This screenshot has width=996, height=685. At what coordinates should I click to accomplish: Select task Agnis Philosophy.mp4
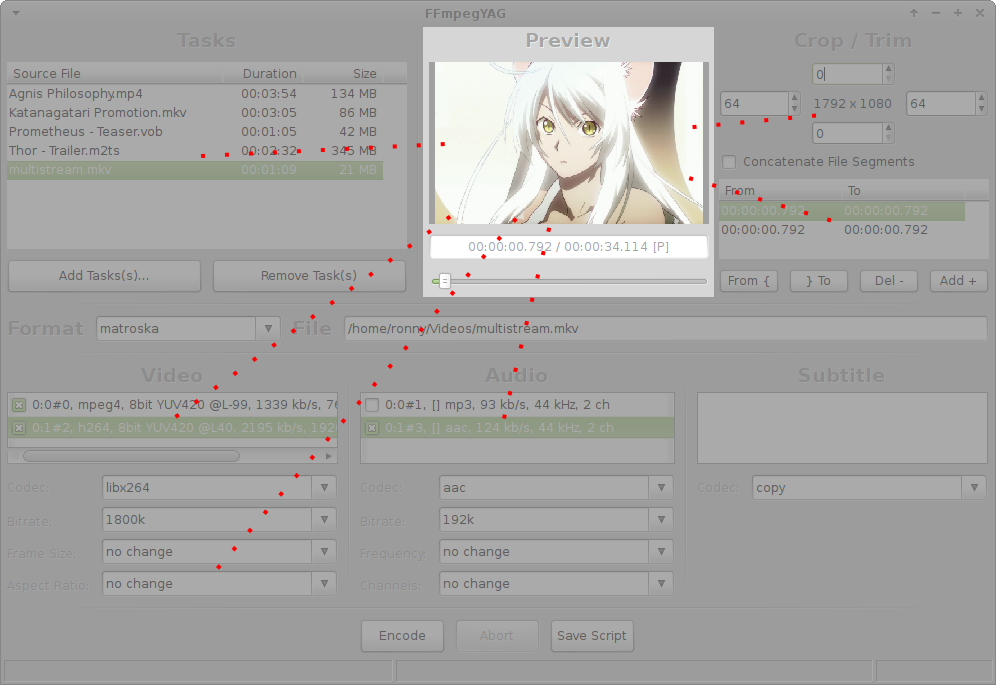coord(195,93)
